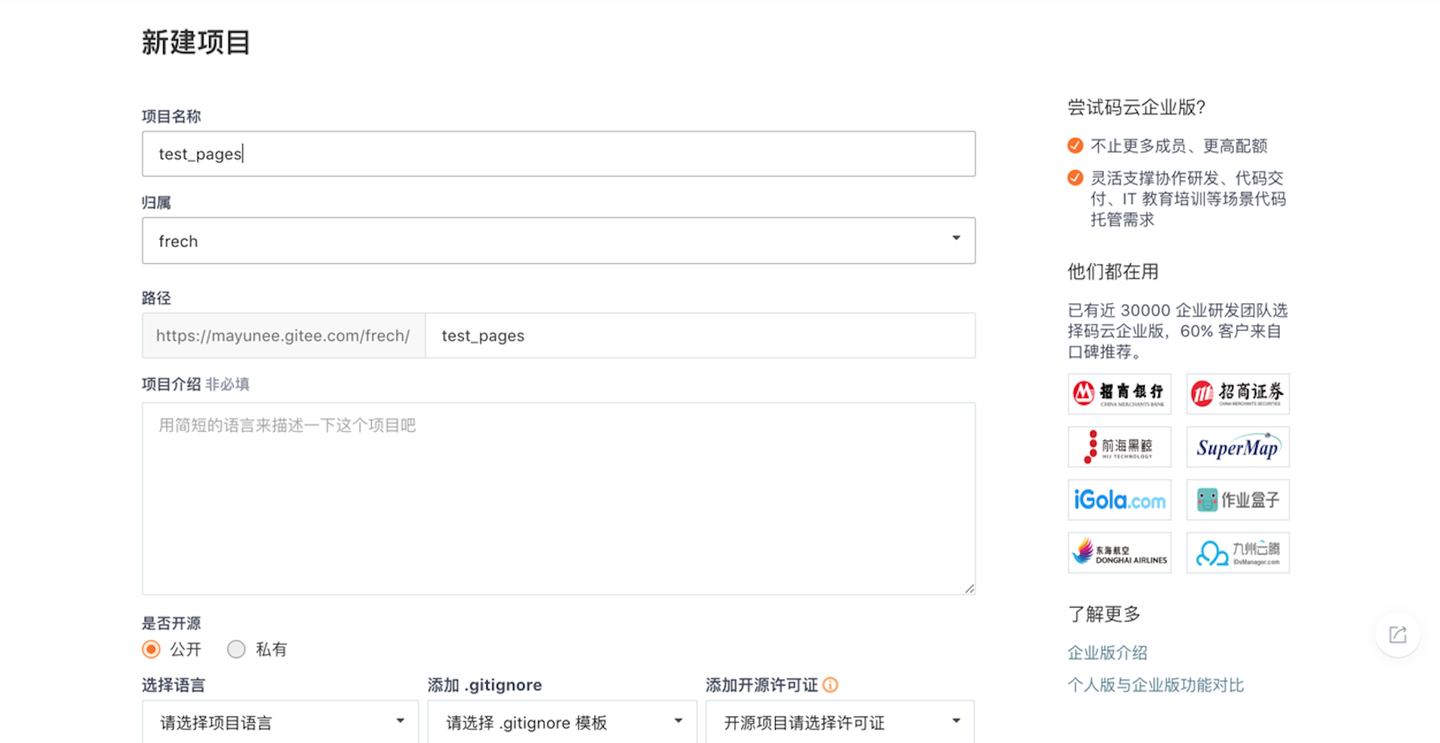Open the iGola.com logo
The width and height of the screenshot is (1440, 743).
point(1119,499)
